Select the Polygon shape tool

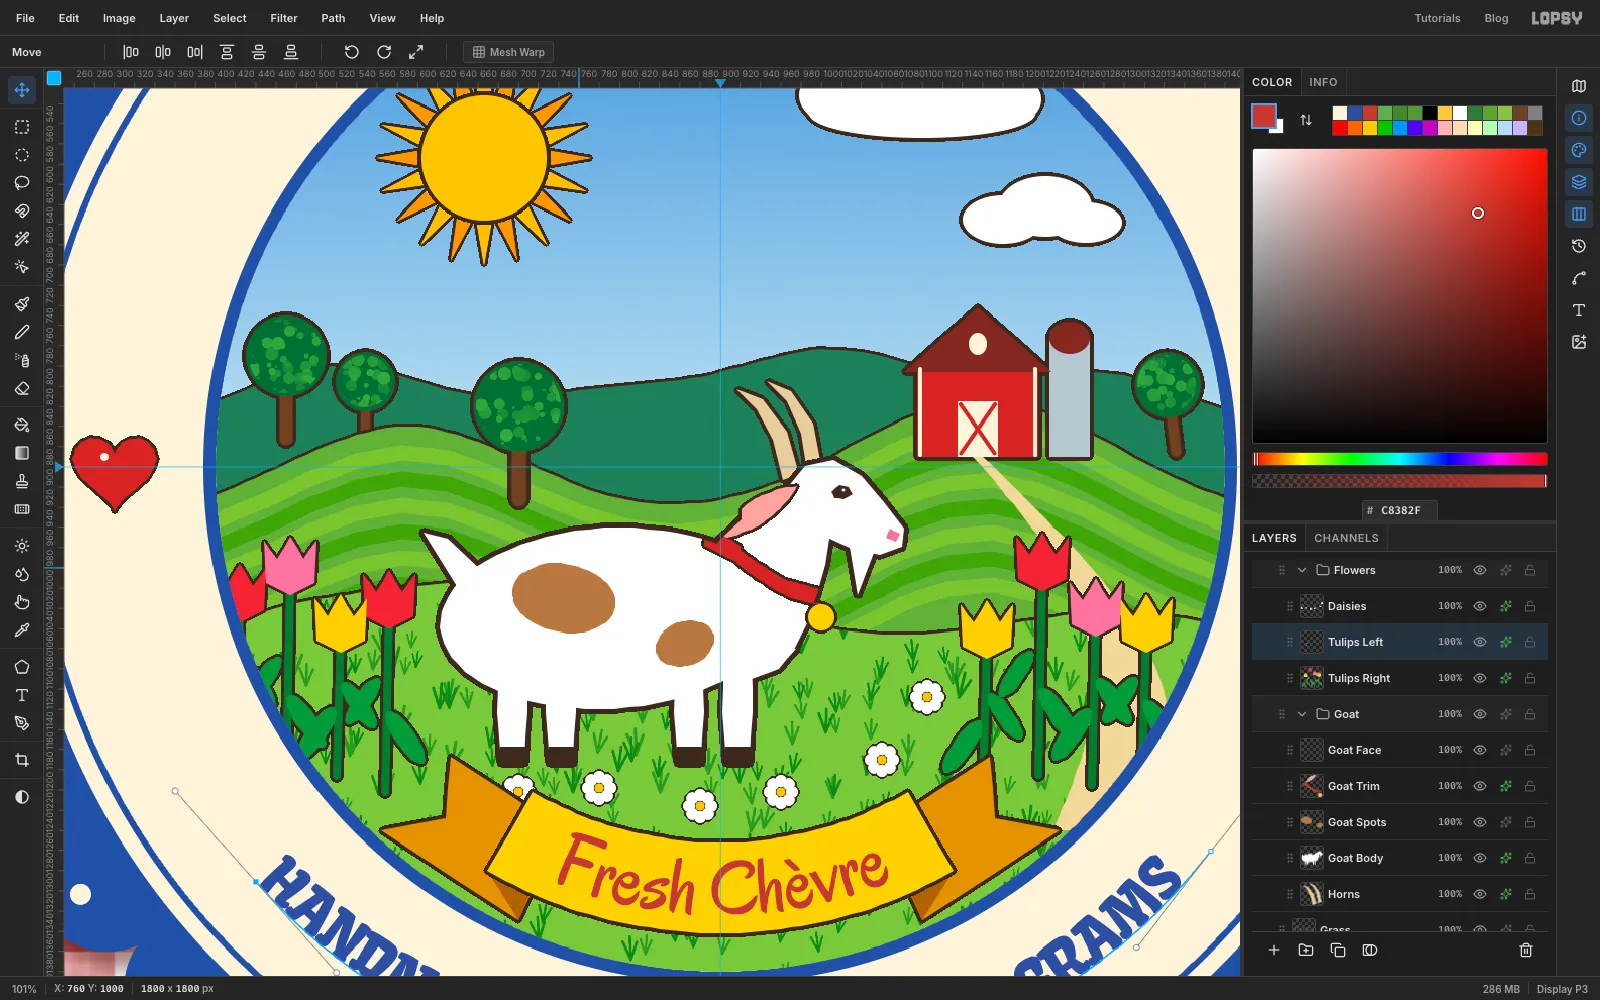coord(22,667)
